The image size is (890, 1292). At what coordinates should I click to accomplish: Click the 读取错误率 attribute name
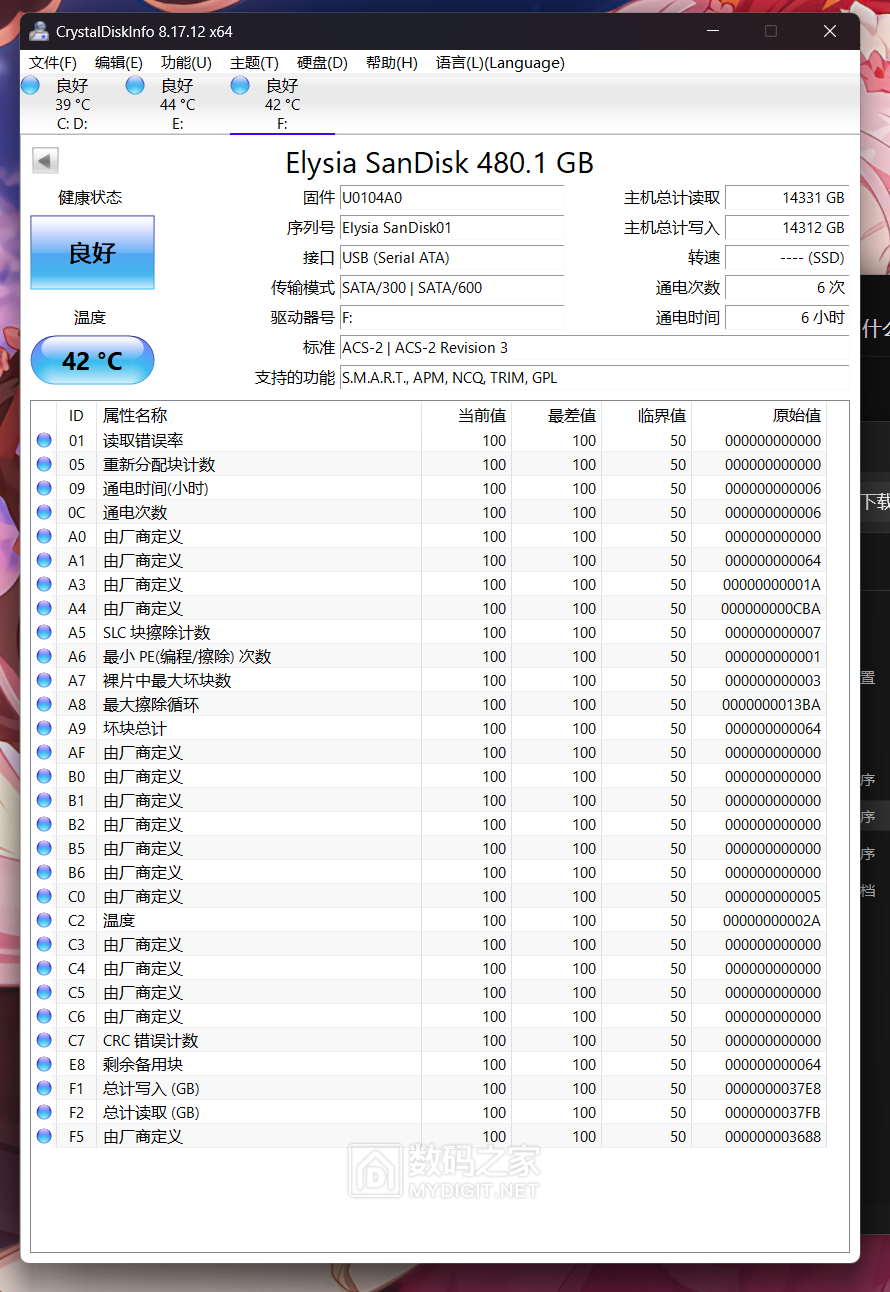[143, 440]
